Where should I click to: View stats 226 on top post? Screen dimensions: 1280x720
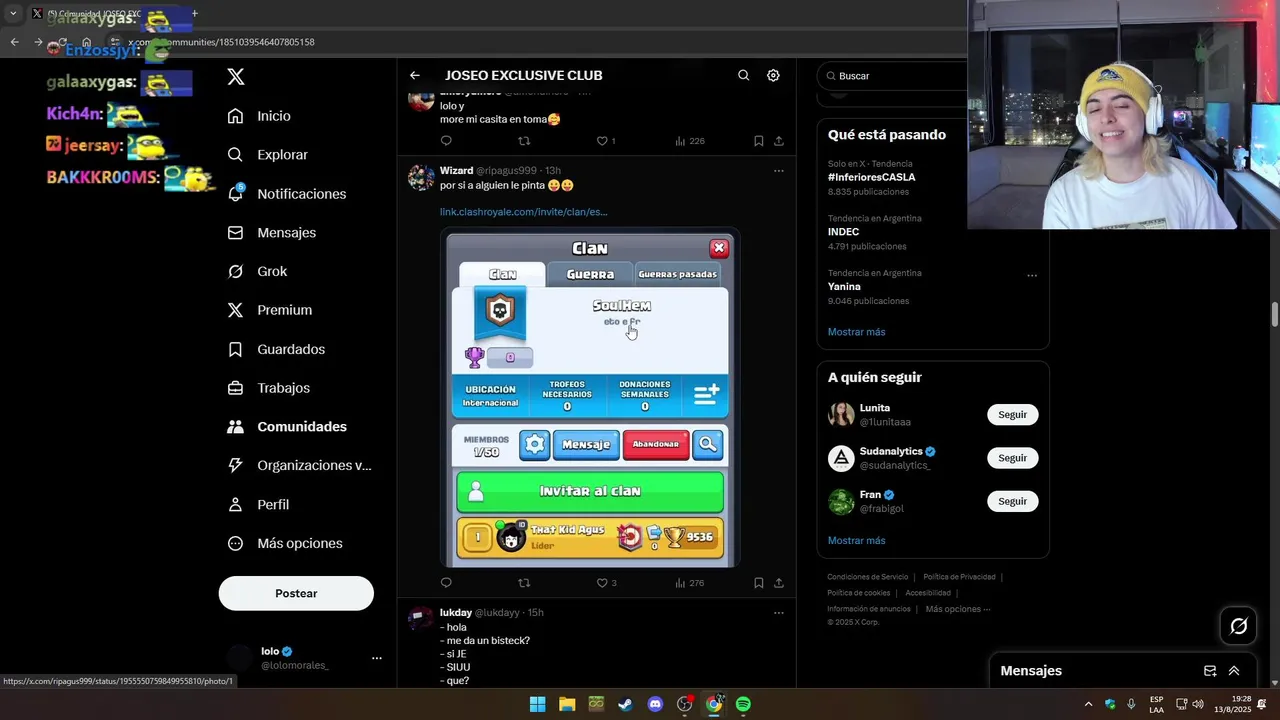pyautogui.click(x=689, y=141)
